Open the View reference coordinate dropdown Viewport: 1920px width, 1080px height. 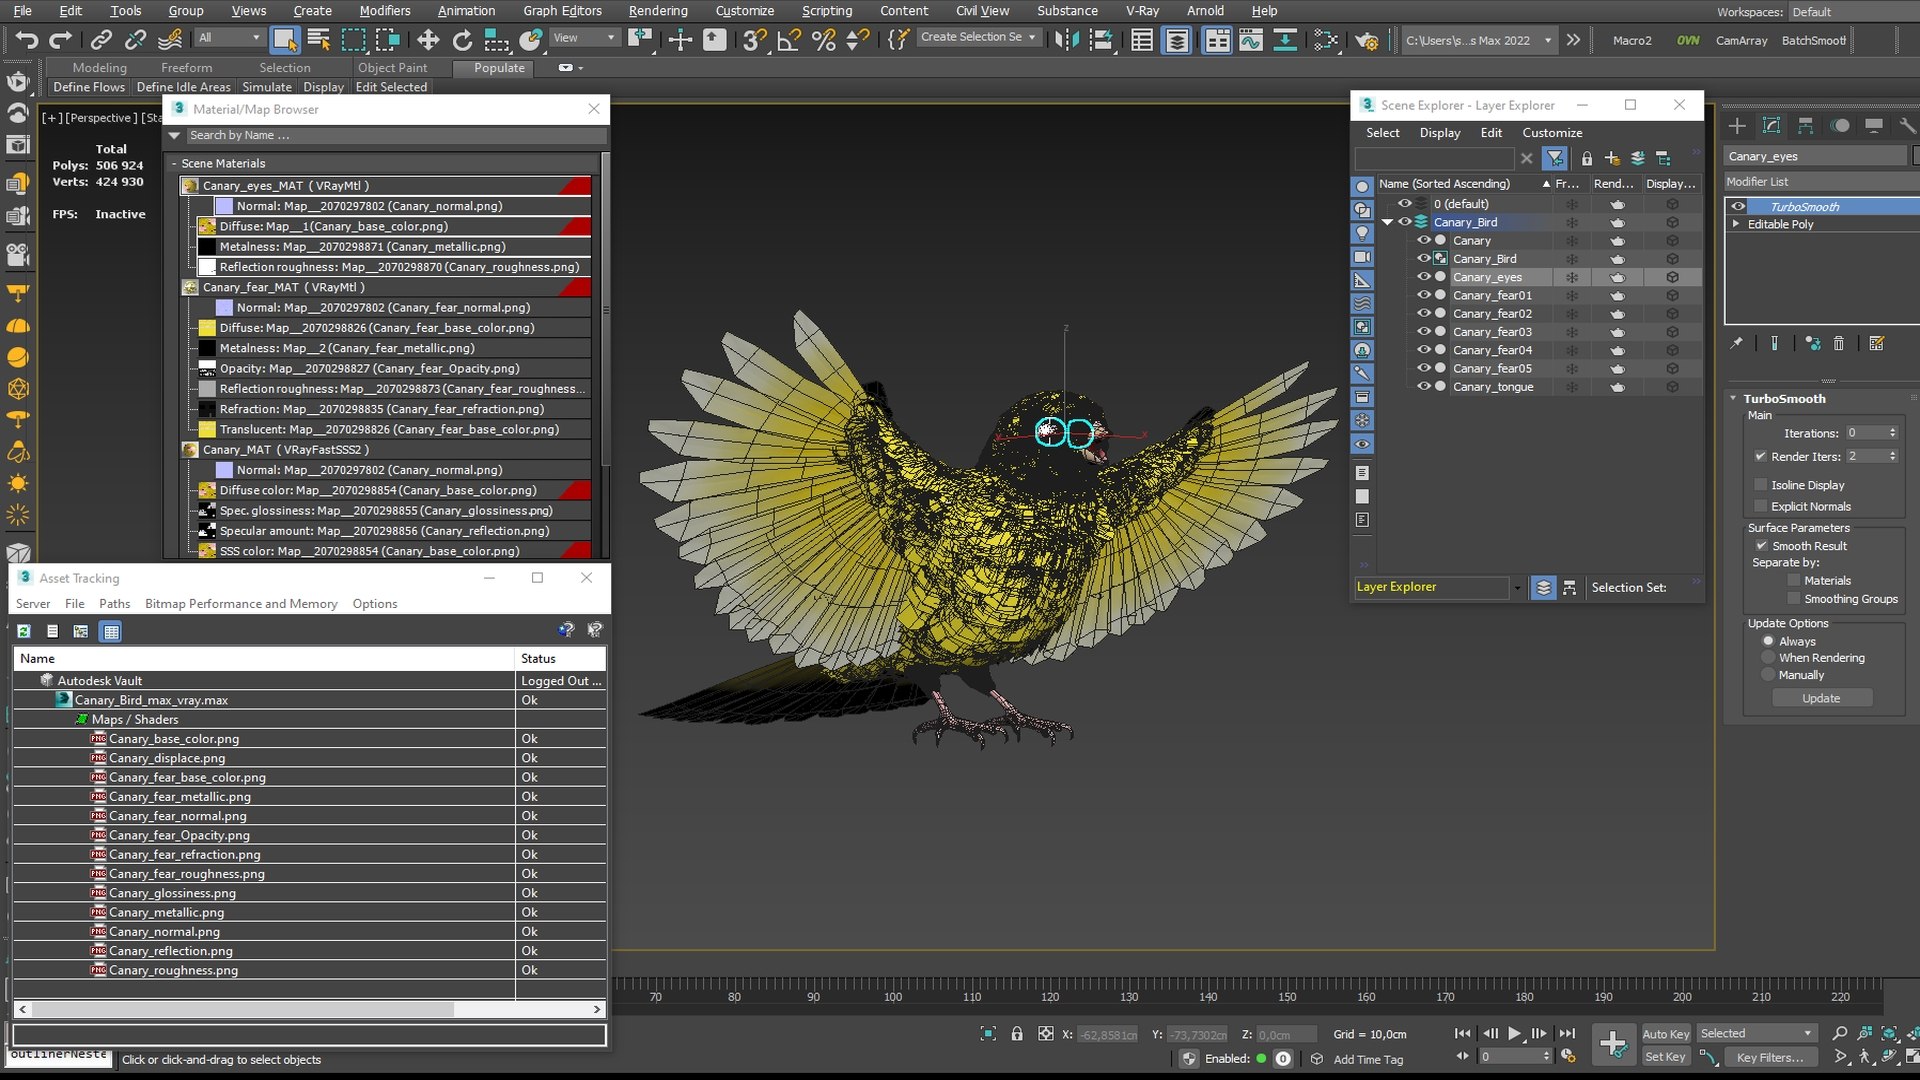click(610, 38)
